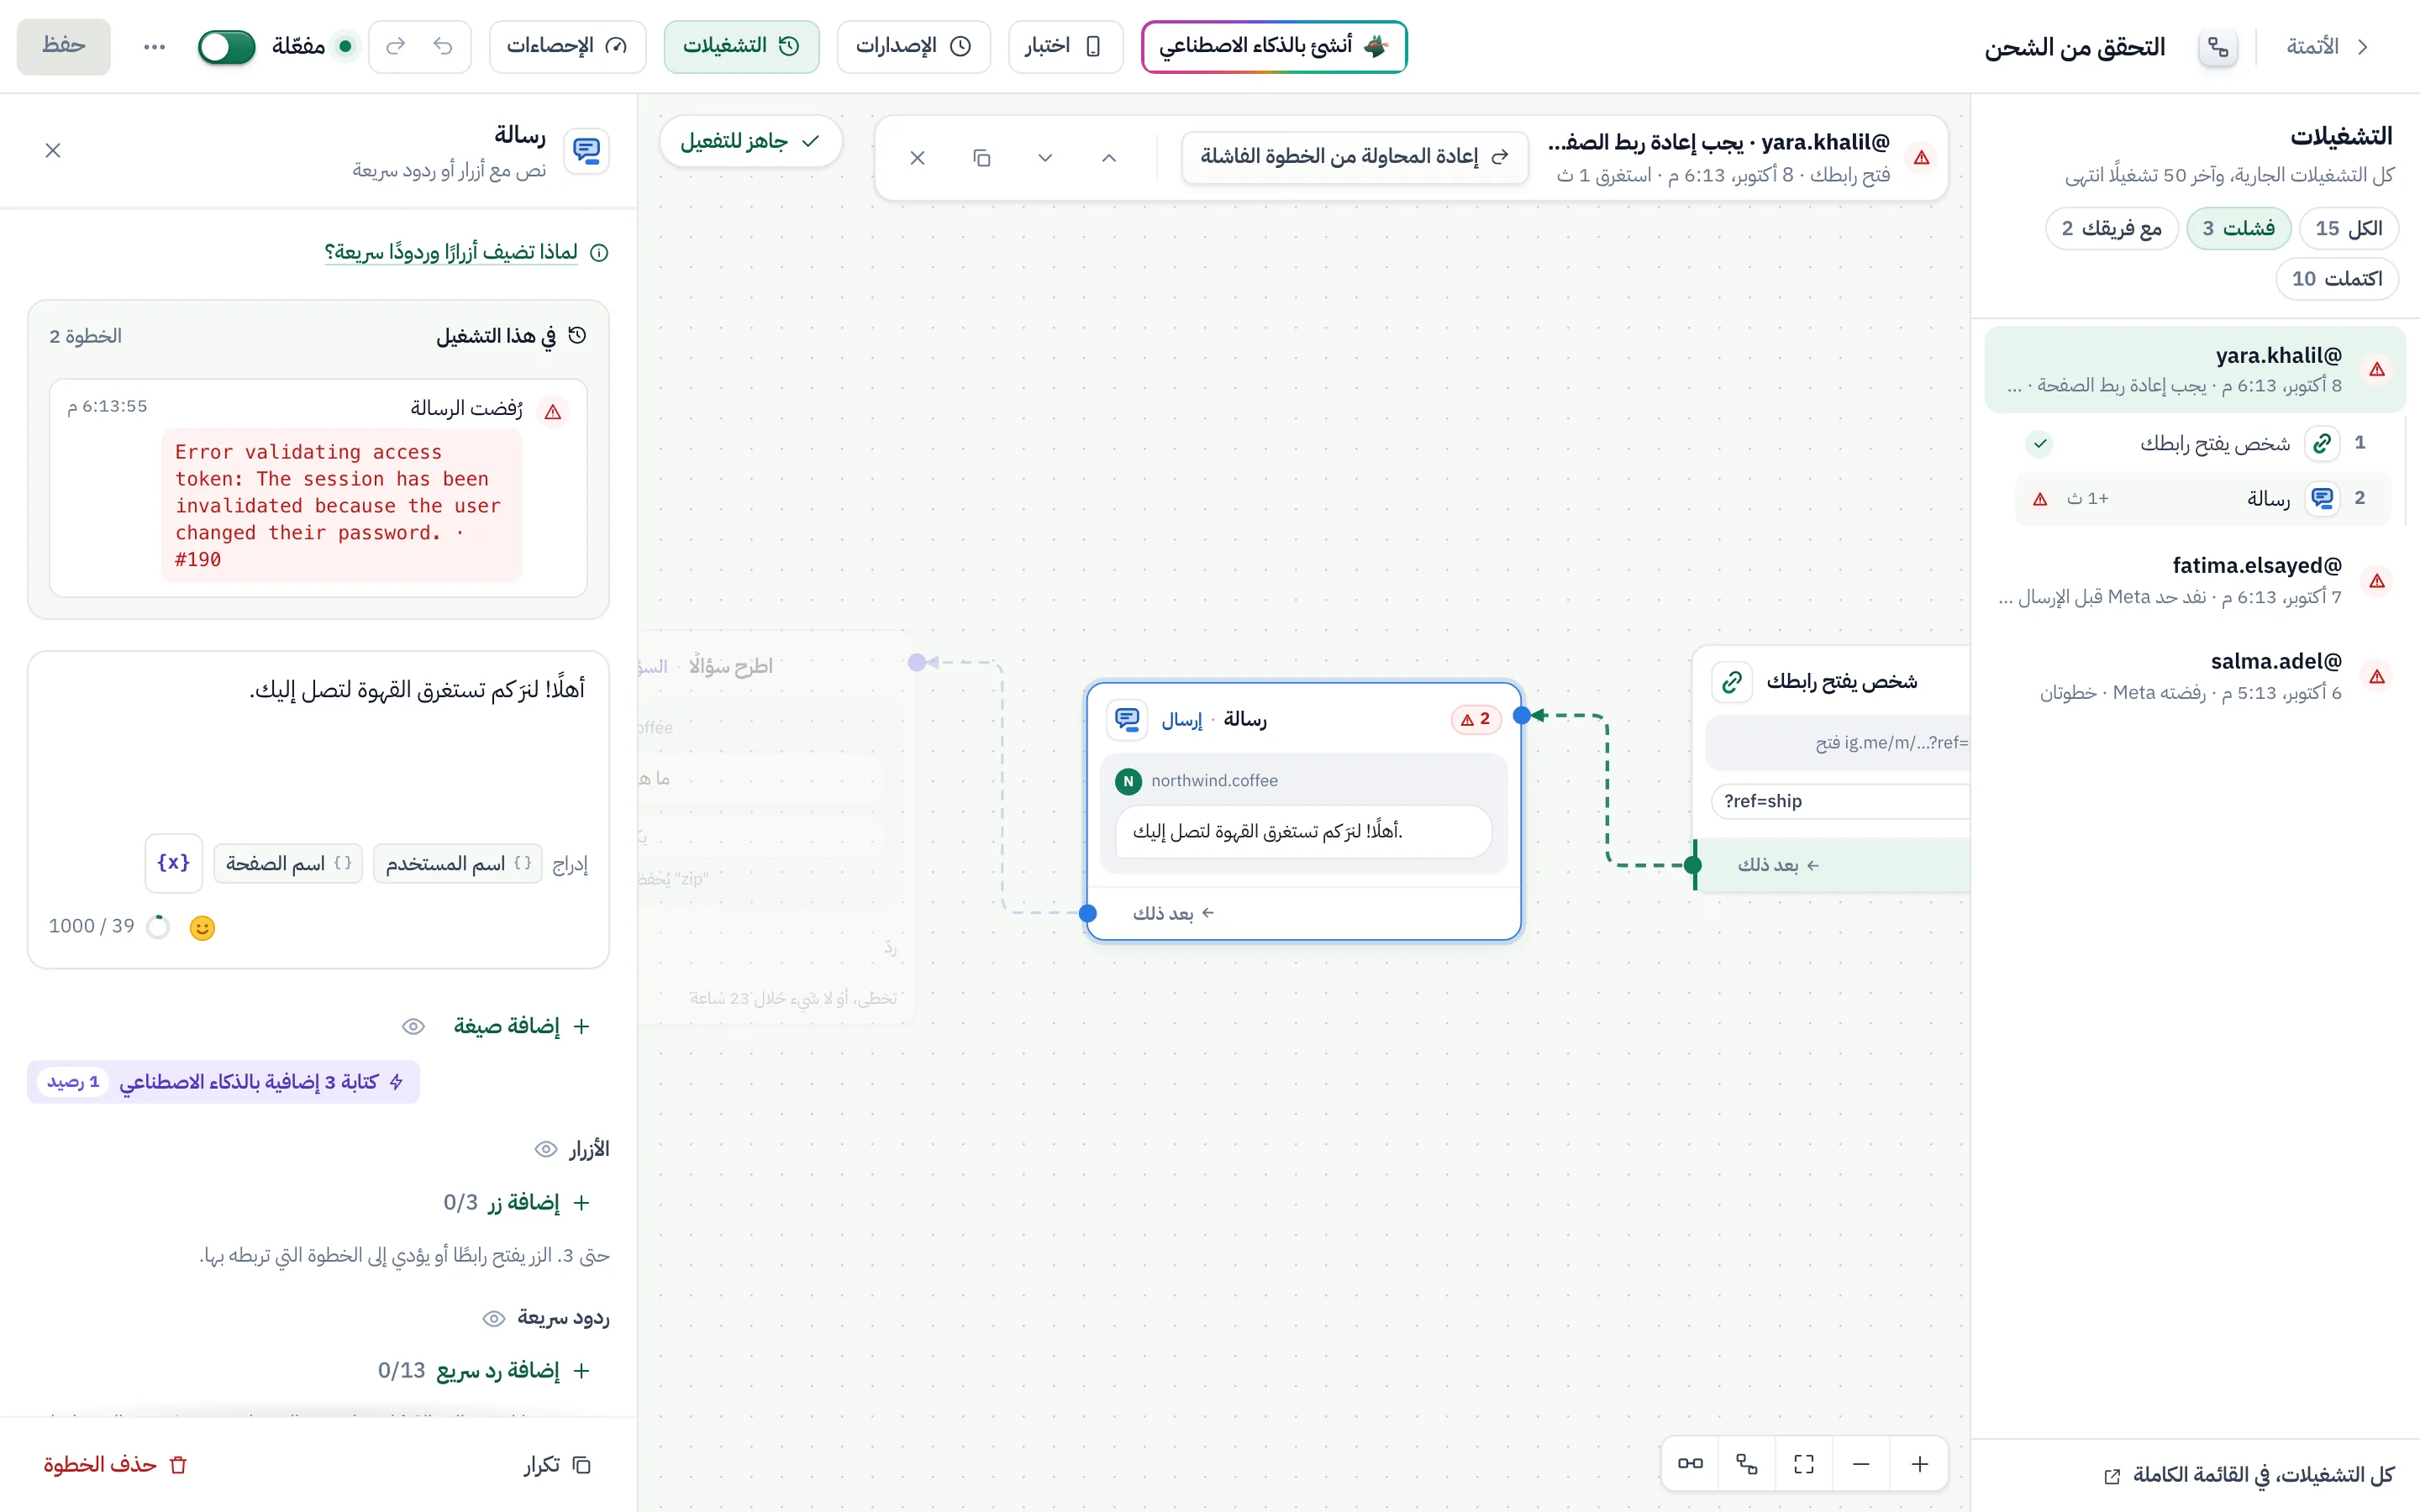This screenshot has width=2420, height=1512.
Task: Click إعادة المحاولة من الخطوة الفاشلة button
Action: click(x=1355, y=157)
